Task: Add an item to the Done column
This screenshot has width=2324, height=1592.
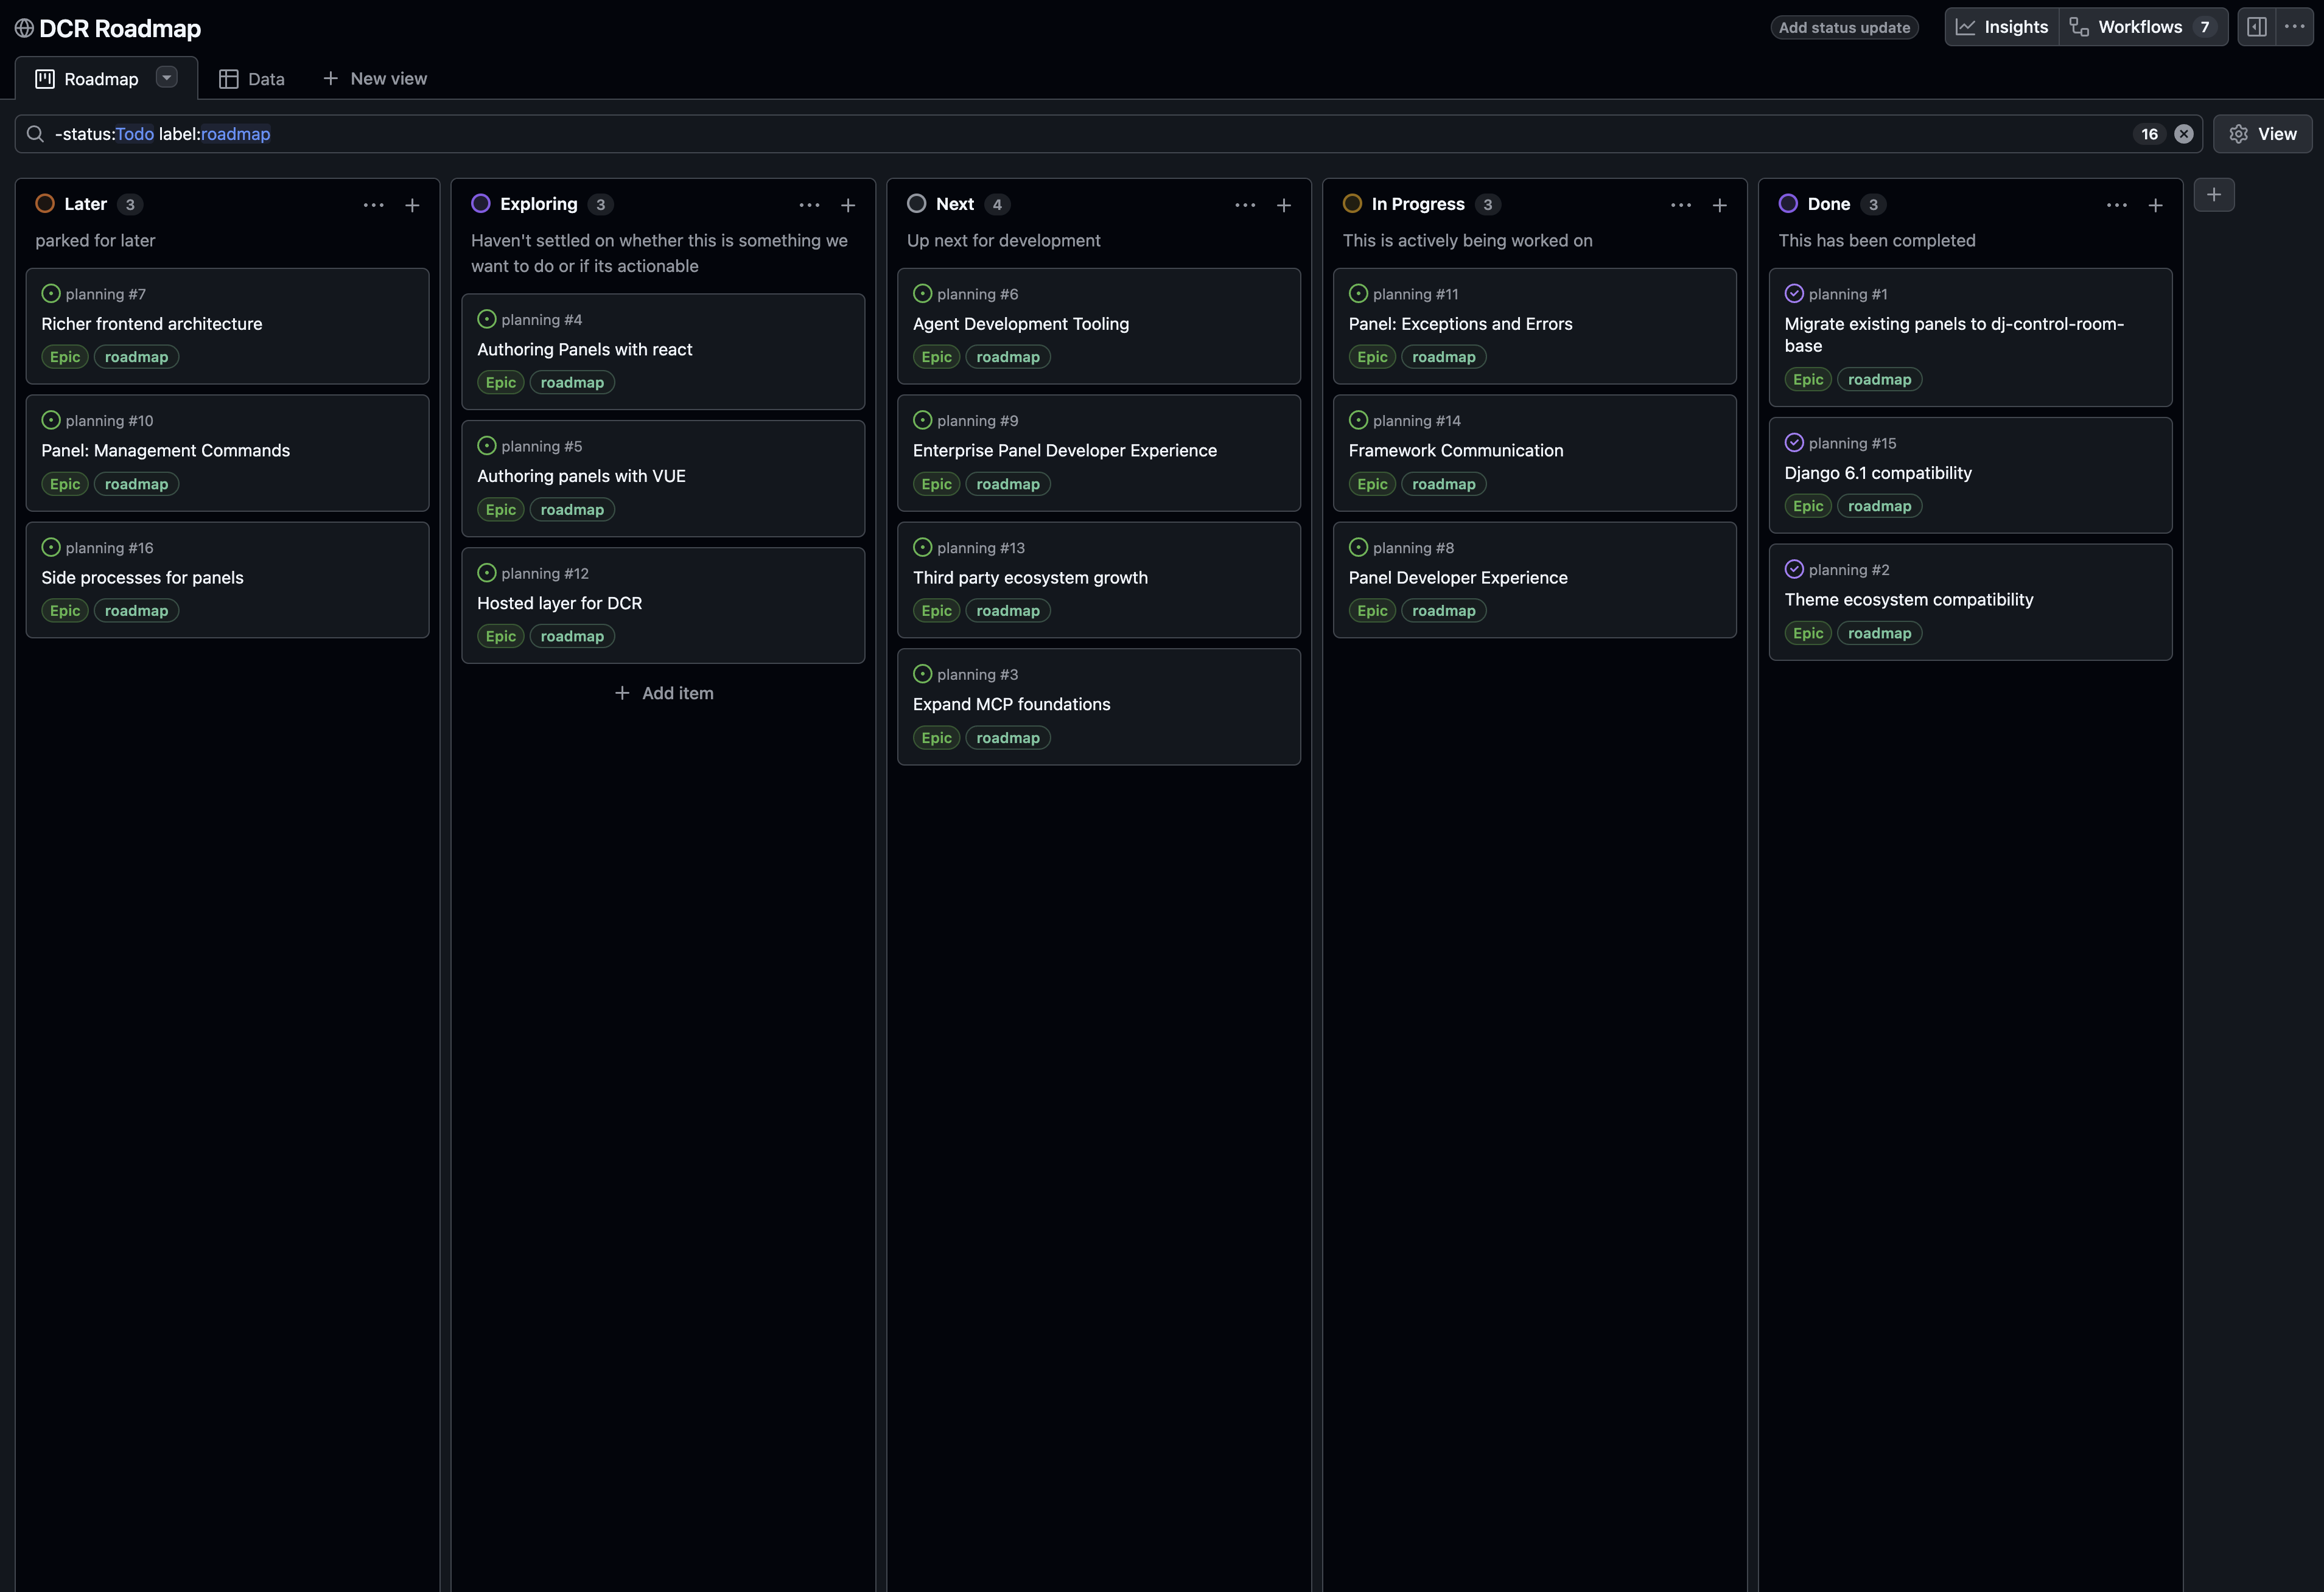Action: (x=2156, y=205)
